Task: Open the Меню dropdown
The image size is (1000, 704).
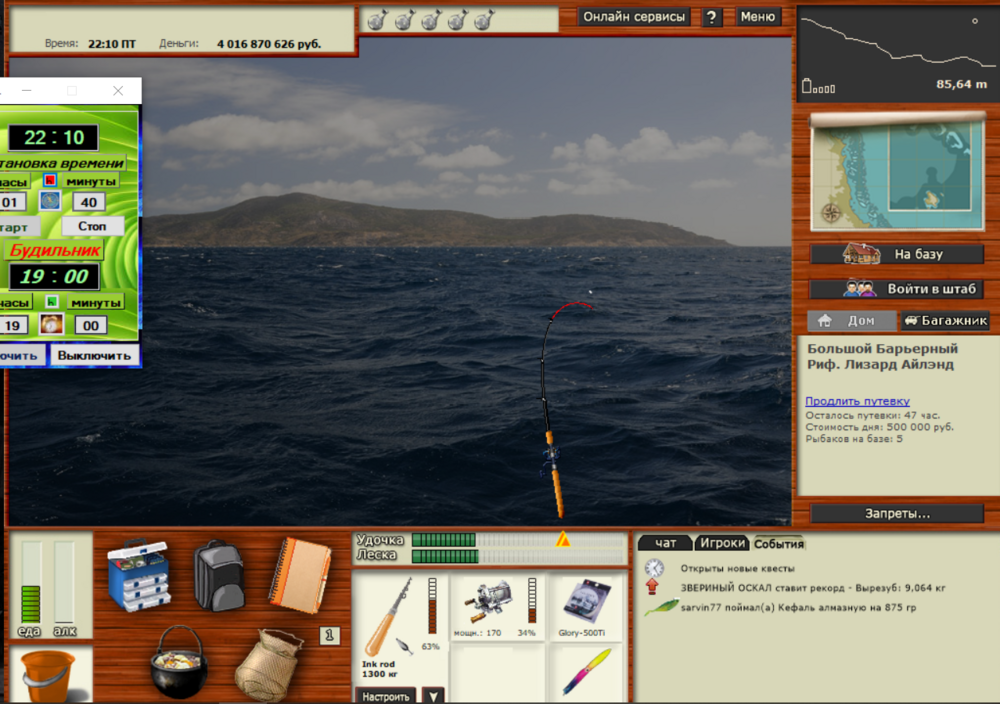Action: (757, 17)
